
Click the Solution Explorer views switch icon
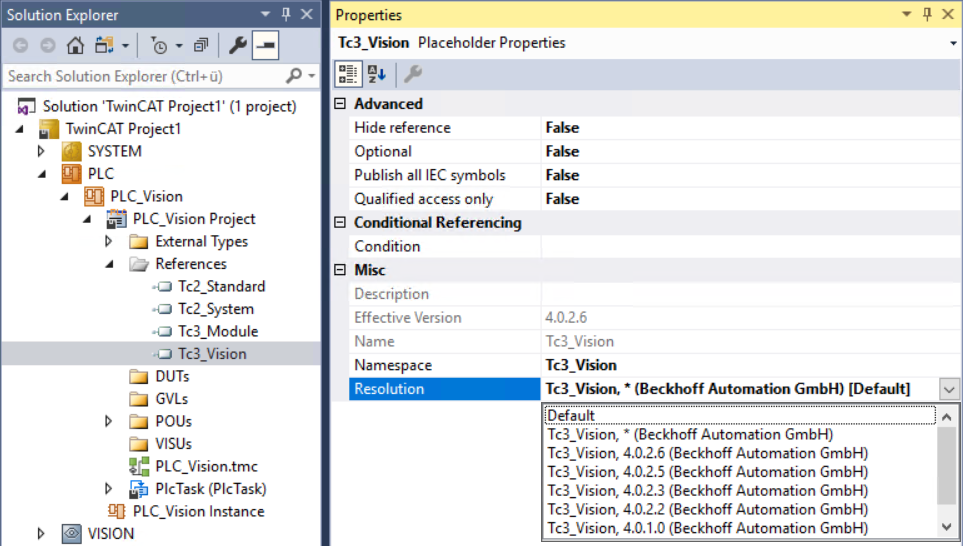point(104,45)
